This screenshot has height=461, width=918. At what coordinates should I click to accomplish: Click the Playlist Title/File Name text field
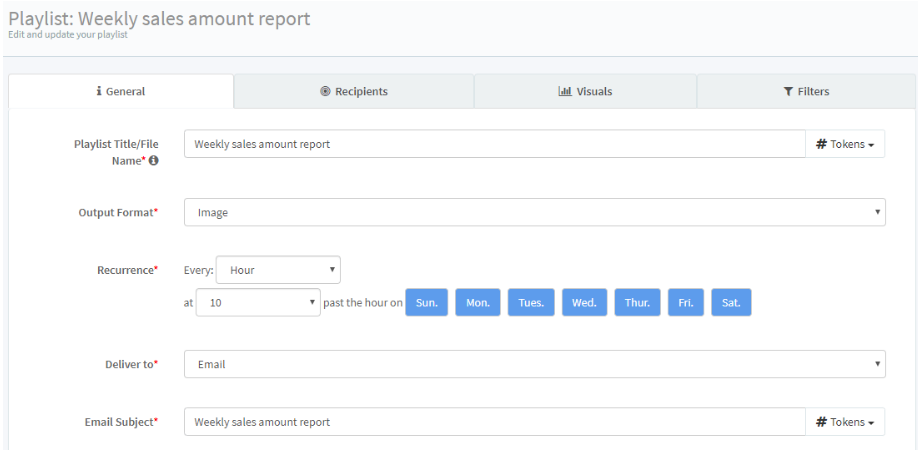point(494,144)
